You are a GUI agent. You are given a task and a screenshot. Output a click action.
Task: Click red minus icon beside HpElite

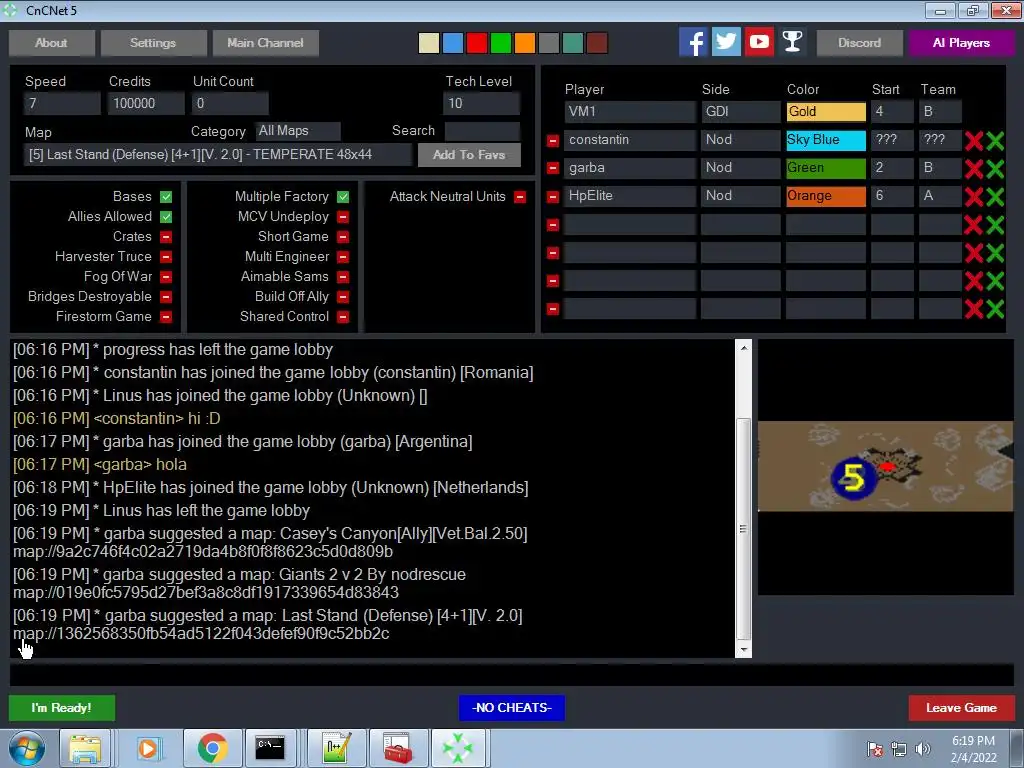point(552,197)
